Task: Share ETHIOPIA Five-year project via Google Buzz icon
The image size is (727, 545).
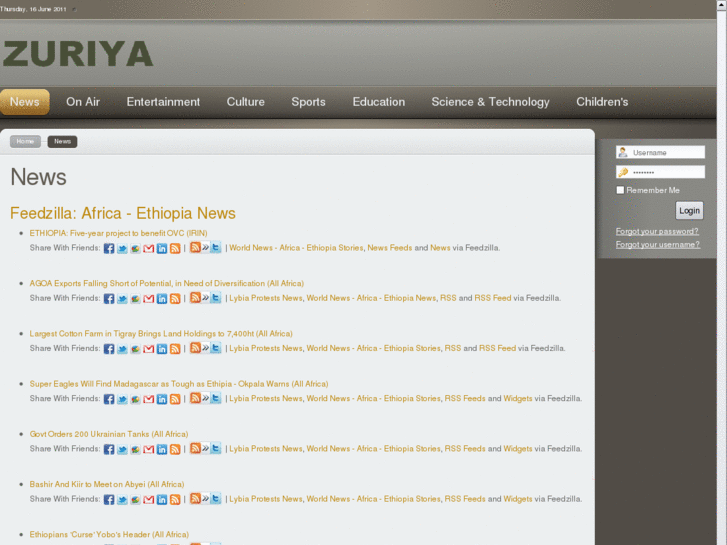Action: (x=135, y=248)
